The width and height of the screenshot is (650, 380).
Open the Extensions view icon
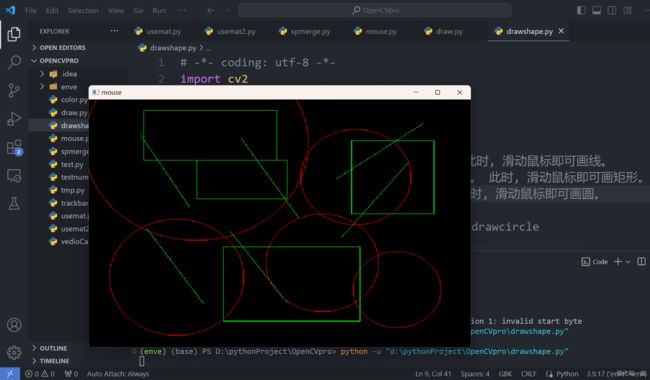coord(15,148)
